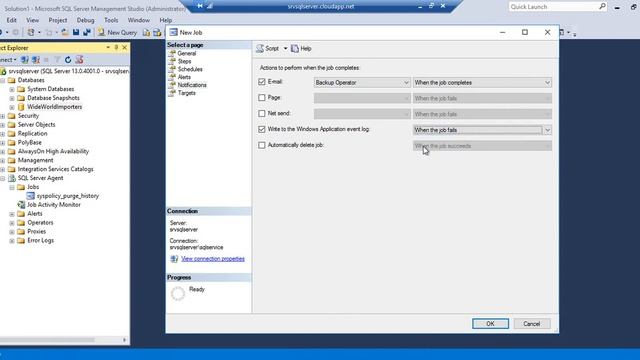The image size is (640, 360).
Task: Open the Script dropdown arrow
Action: tap(285, 49)
